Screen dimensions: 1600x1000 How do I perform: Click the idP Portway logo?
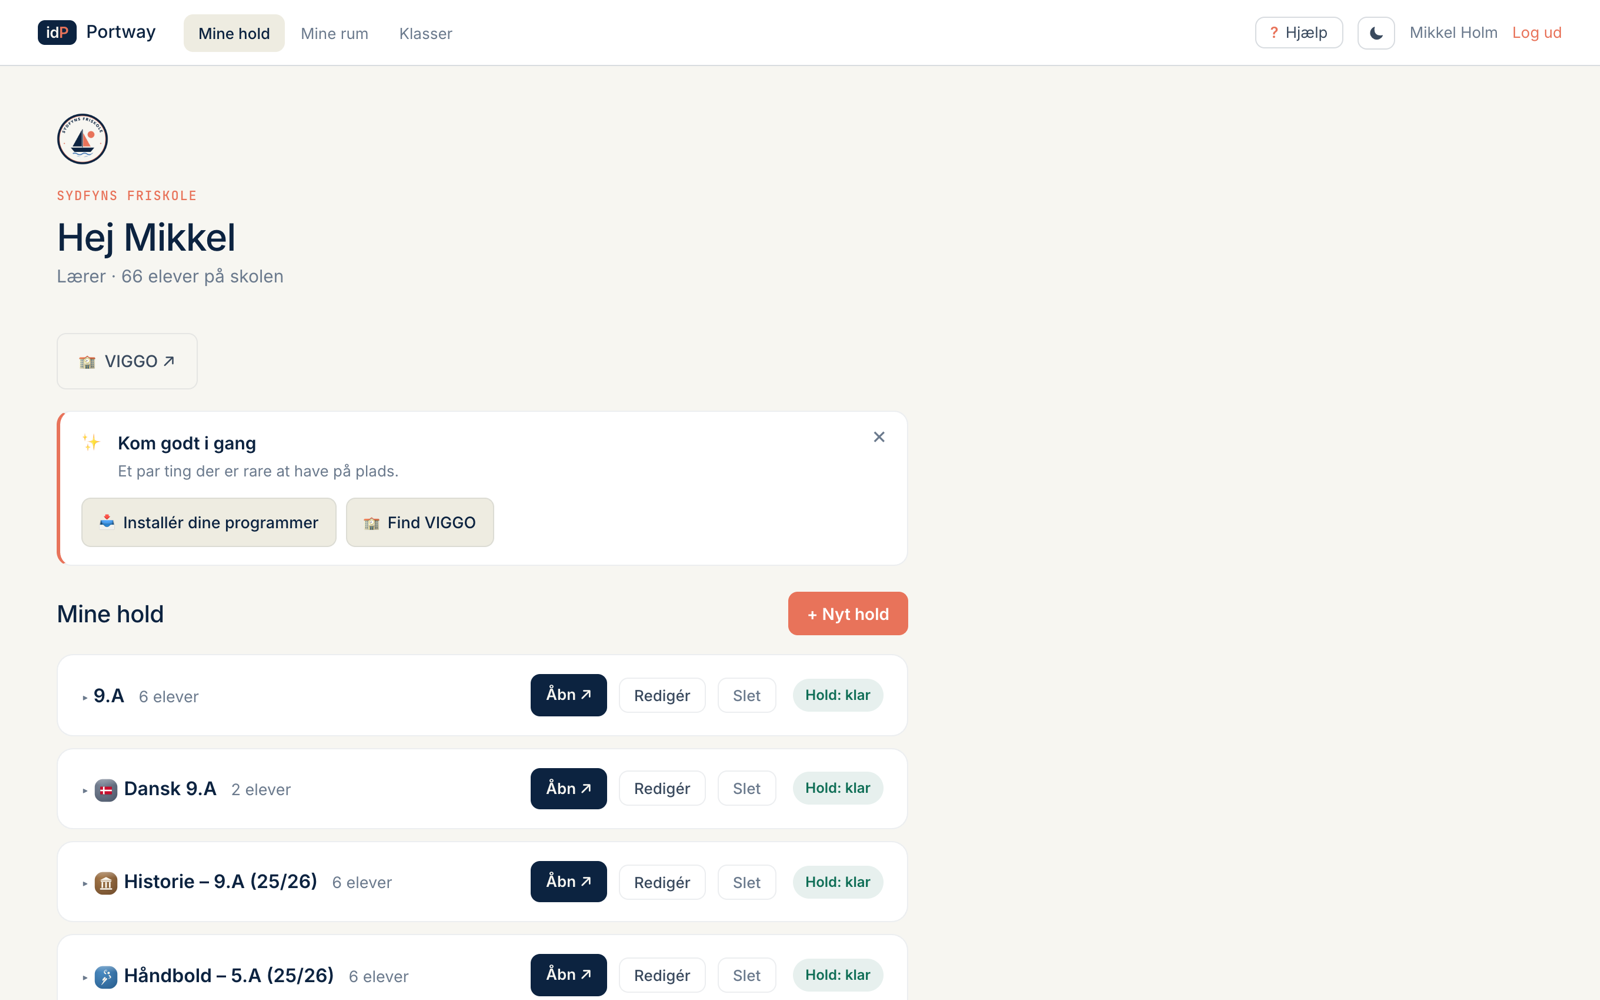tap(97, 32)
